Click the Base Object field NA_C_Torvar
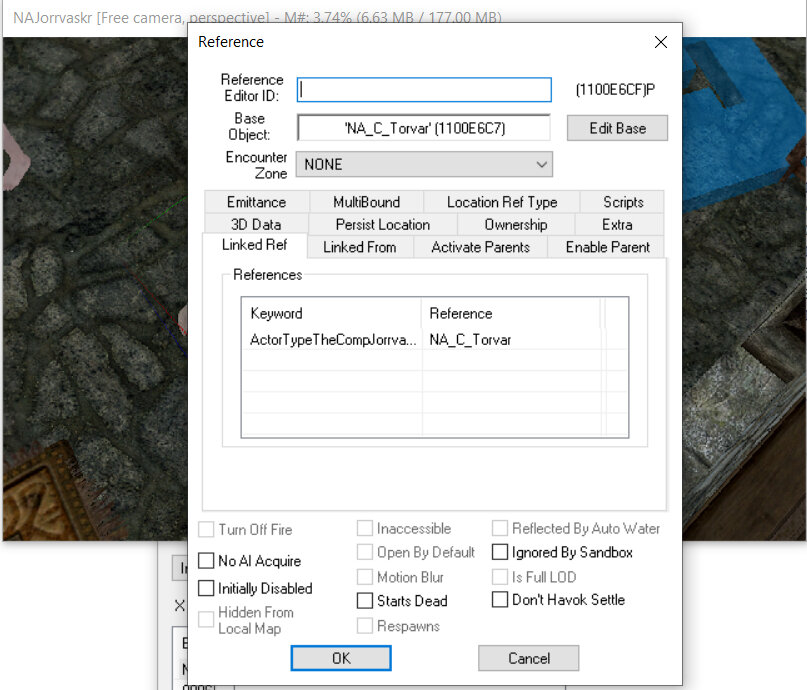This screenshot has height=690, width=807. click(424, 128)
